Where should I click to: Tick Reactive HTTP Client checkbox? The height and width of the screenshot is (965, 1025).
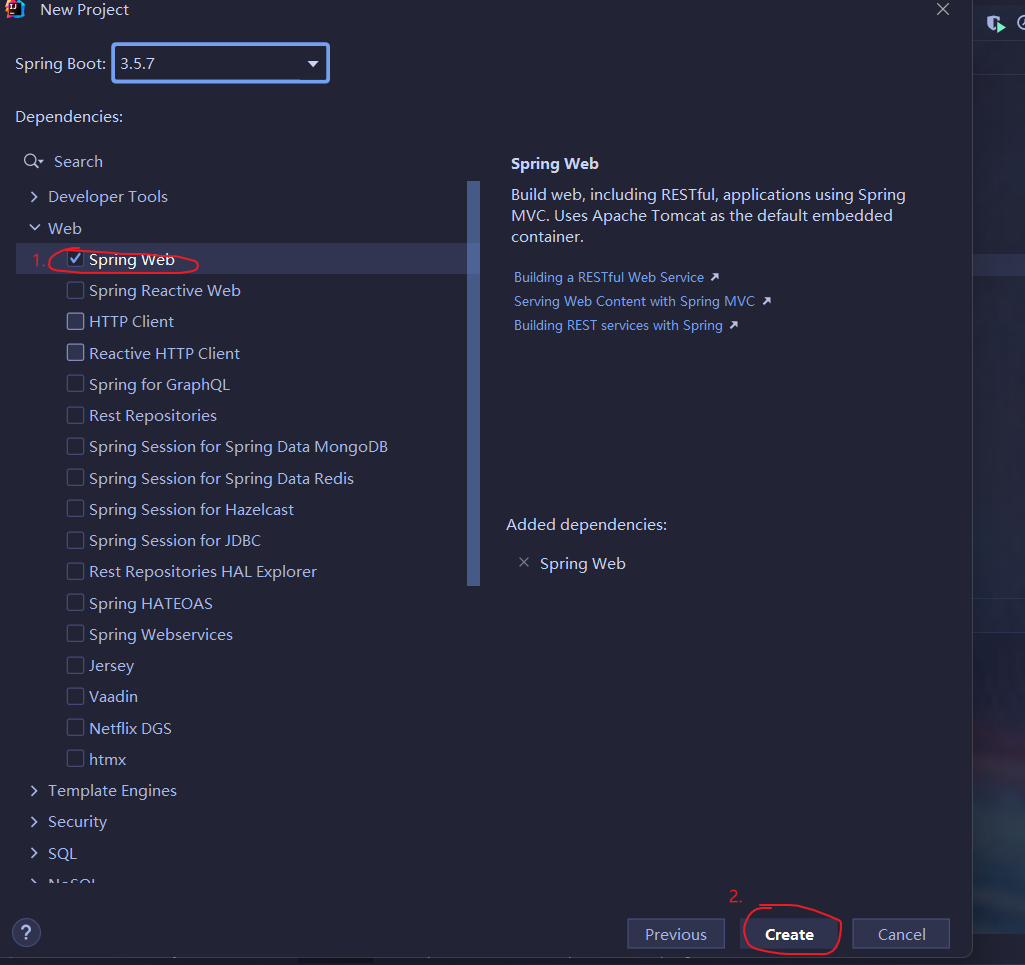(x=75, y=353)
